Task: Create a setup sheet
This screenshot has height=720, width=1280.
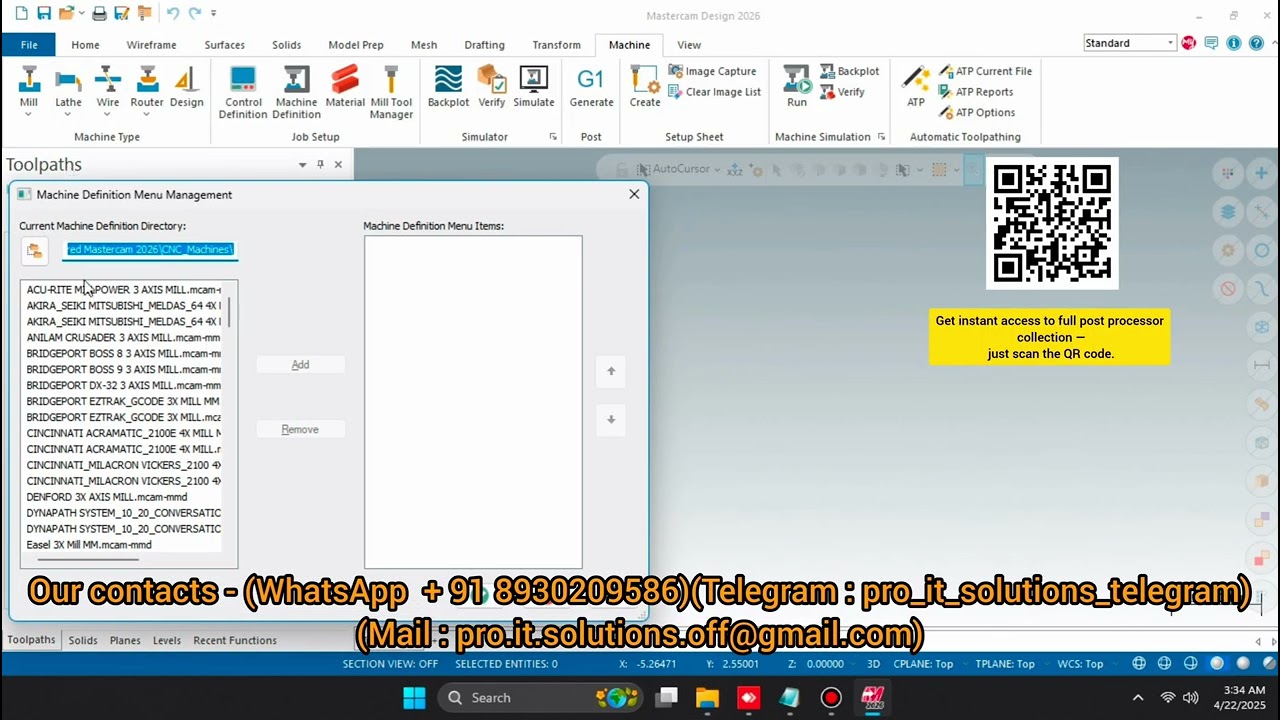Action: coord(645,87)
